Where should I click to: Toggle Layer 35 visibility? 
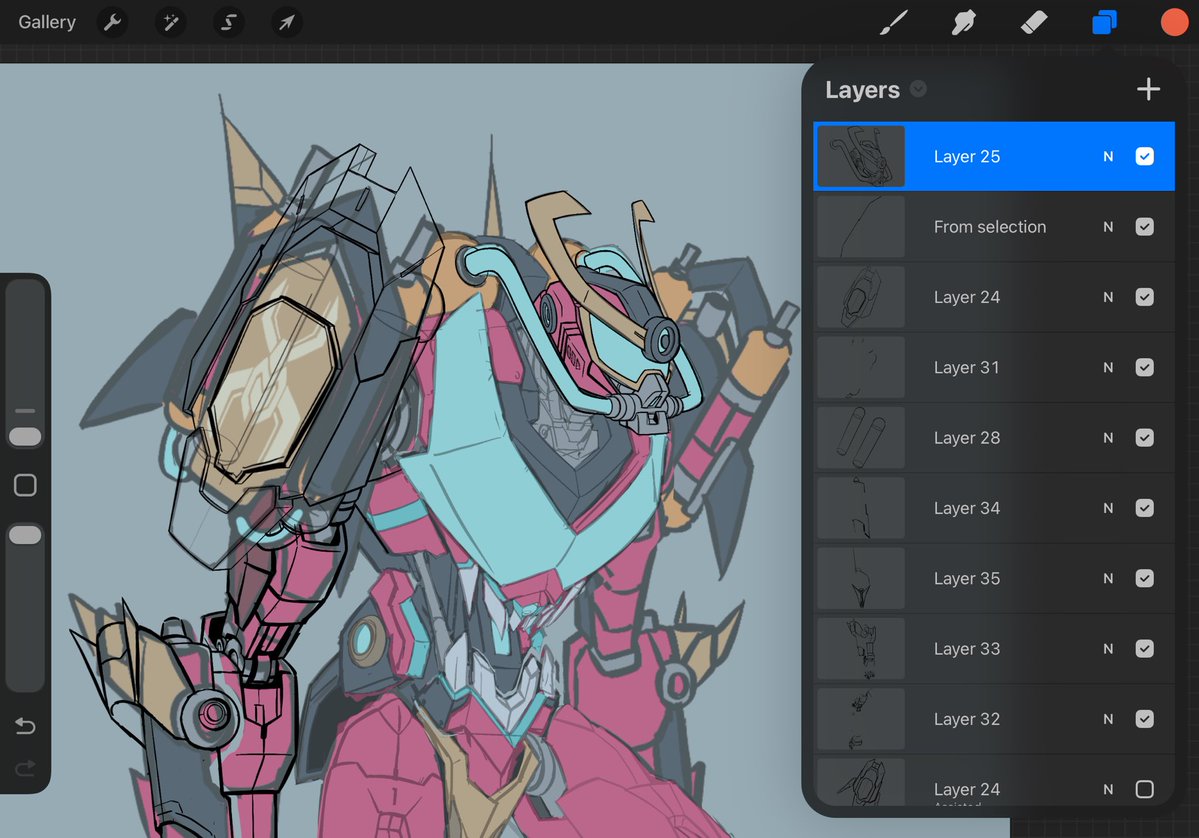1145,578
